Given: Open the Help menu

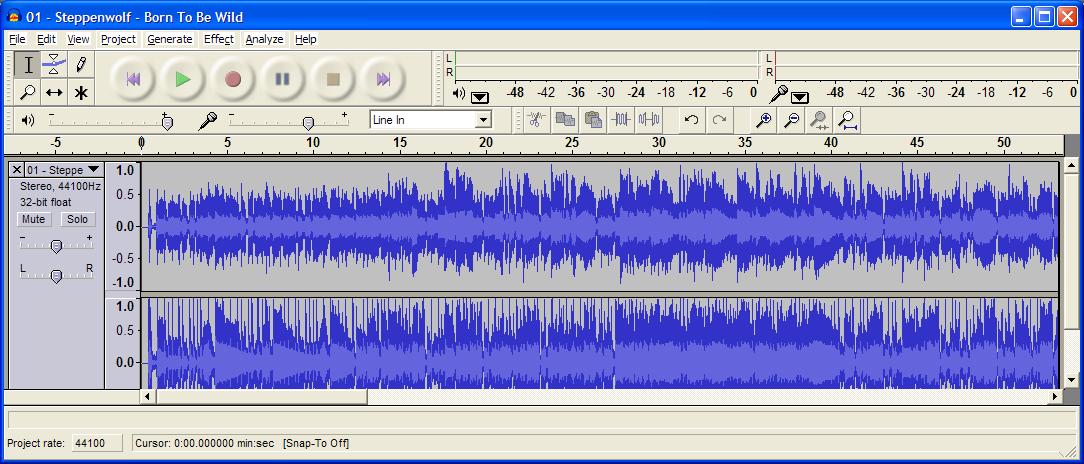Looking at the screenshot, I should (306, 39).
